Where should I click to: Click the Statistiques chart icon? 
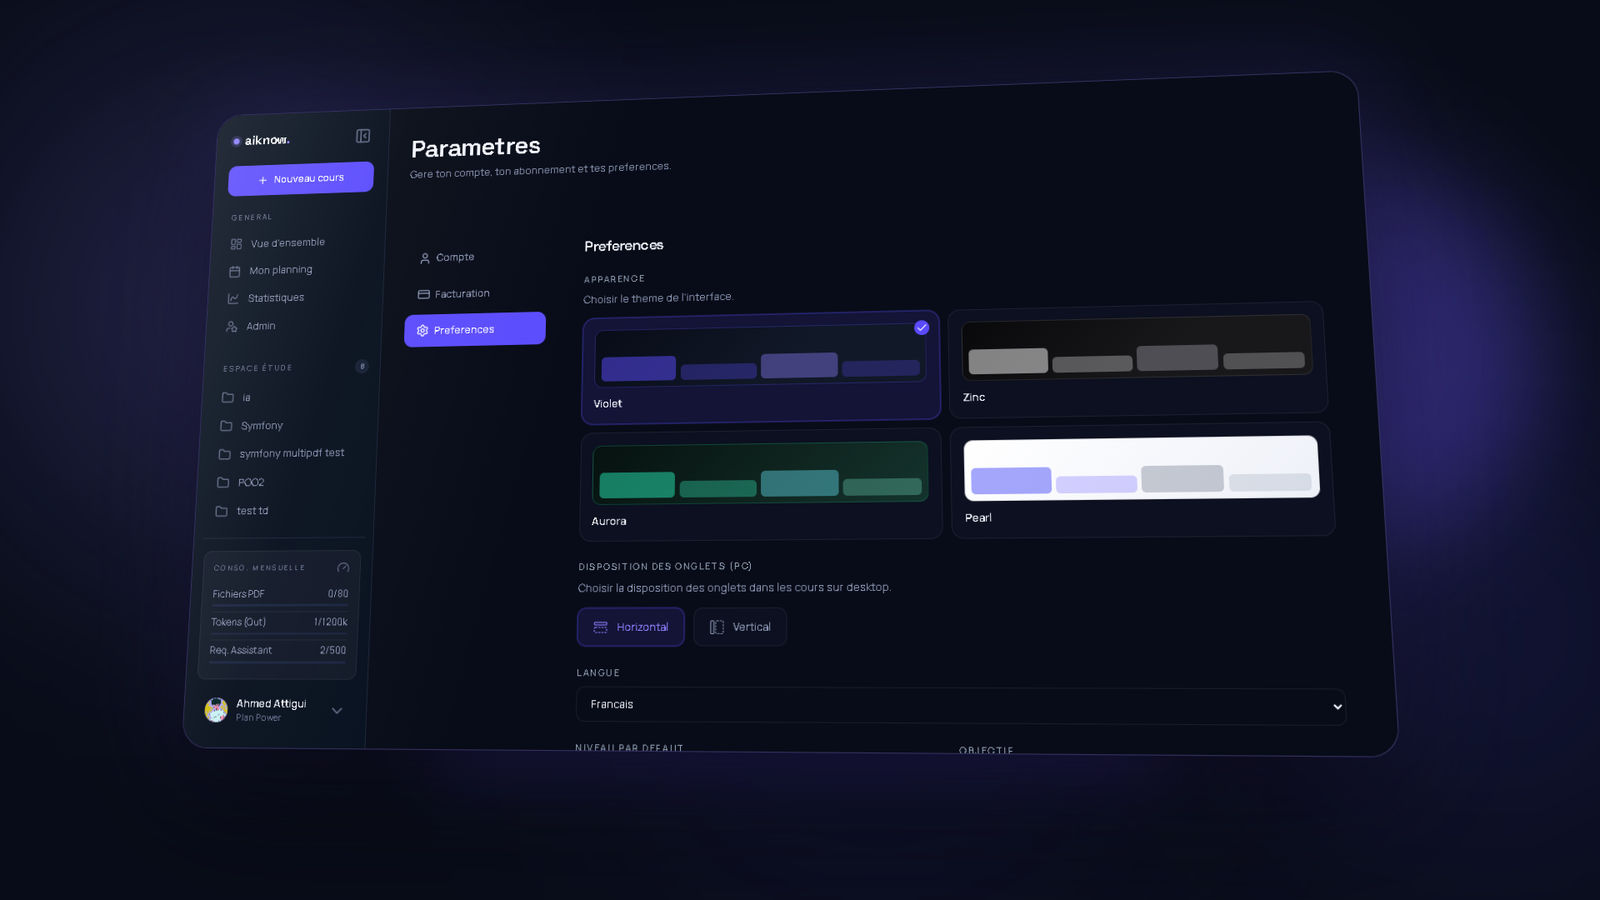(x=233, y=298)
